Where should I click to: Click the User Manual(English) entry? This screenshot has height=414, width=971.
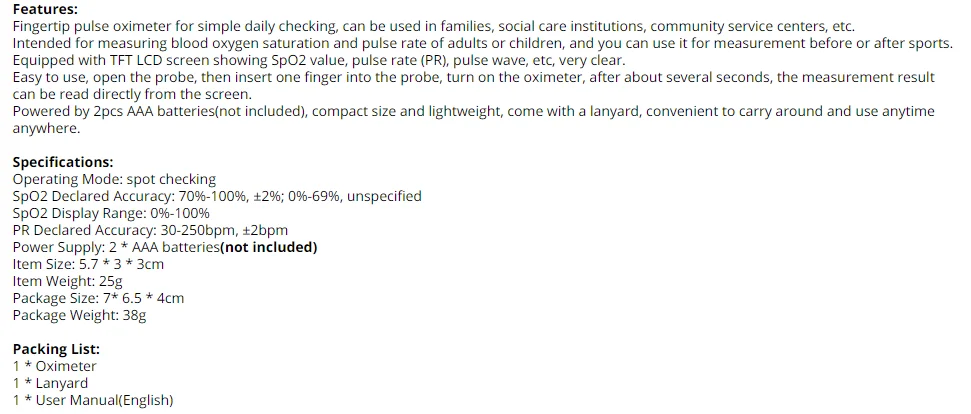(x=93, y=400)
